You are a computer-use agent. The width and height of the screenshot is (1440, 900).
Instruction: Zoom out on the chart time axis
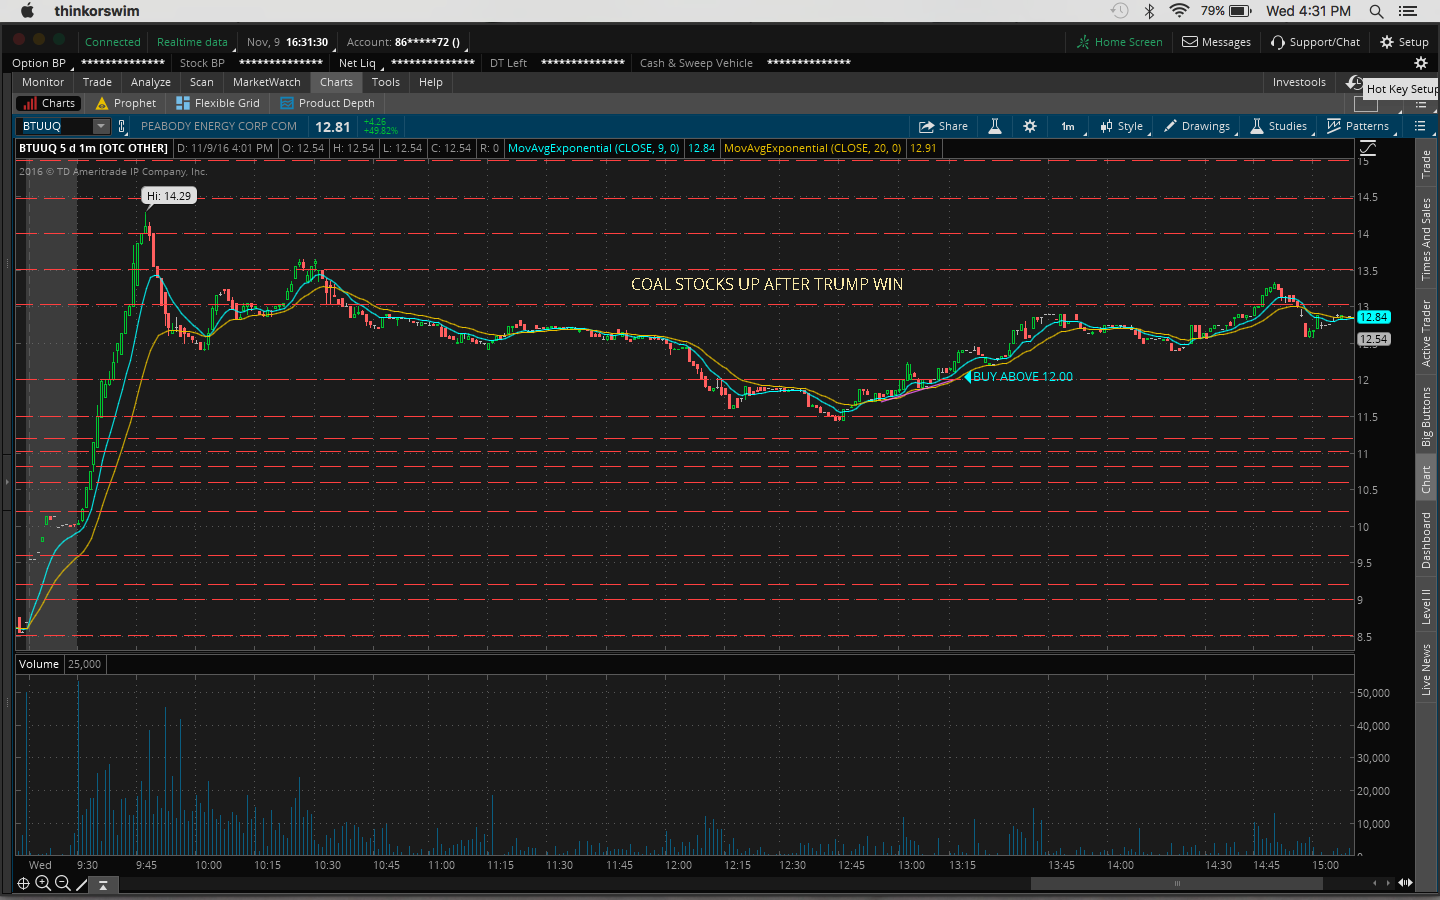pos(62,883)
